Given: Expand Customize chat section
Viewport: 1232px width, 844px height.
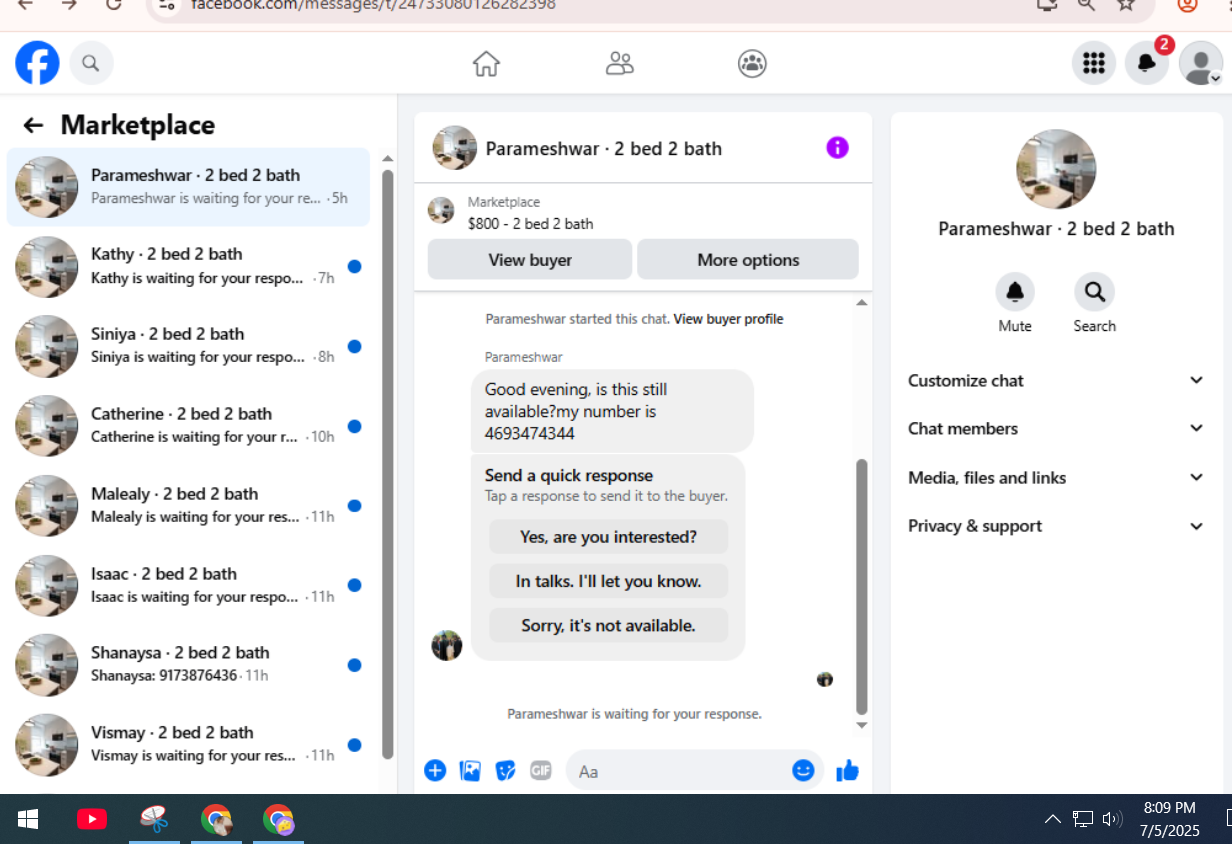Looking at the screenshot, I should pos(1056,381).
